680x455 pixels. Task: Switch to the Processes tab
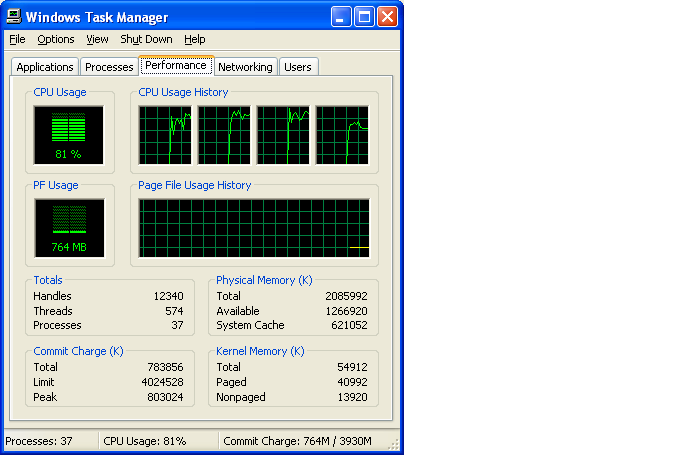(x=109, y=67)
